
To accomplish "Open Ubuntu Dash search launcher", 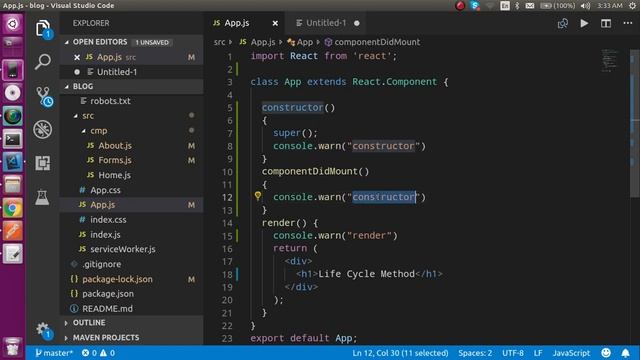I will pyautogui.click(x=13, y=24).
